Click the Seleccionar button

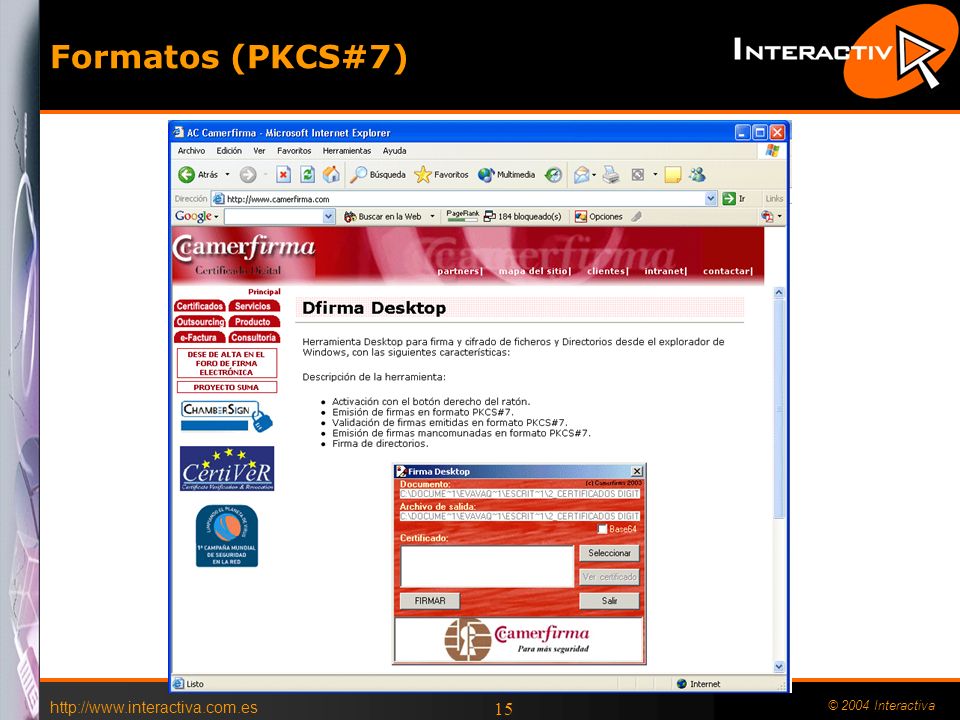[x=609, y=553]
